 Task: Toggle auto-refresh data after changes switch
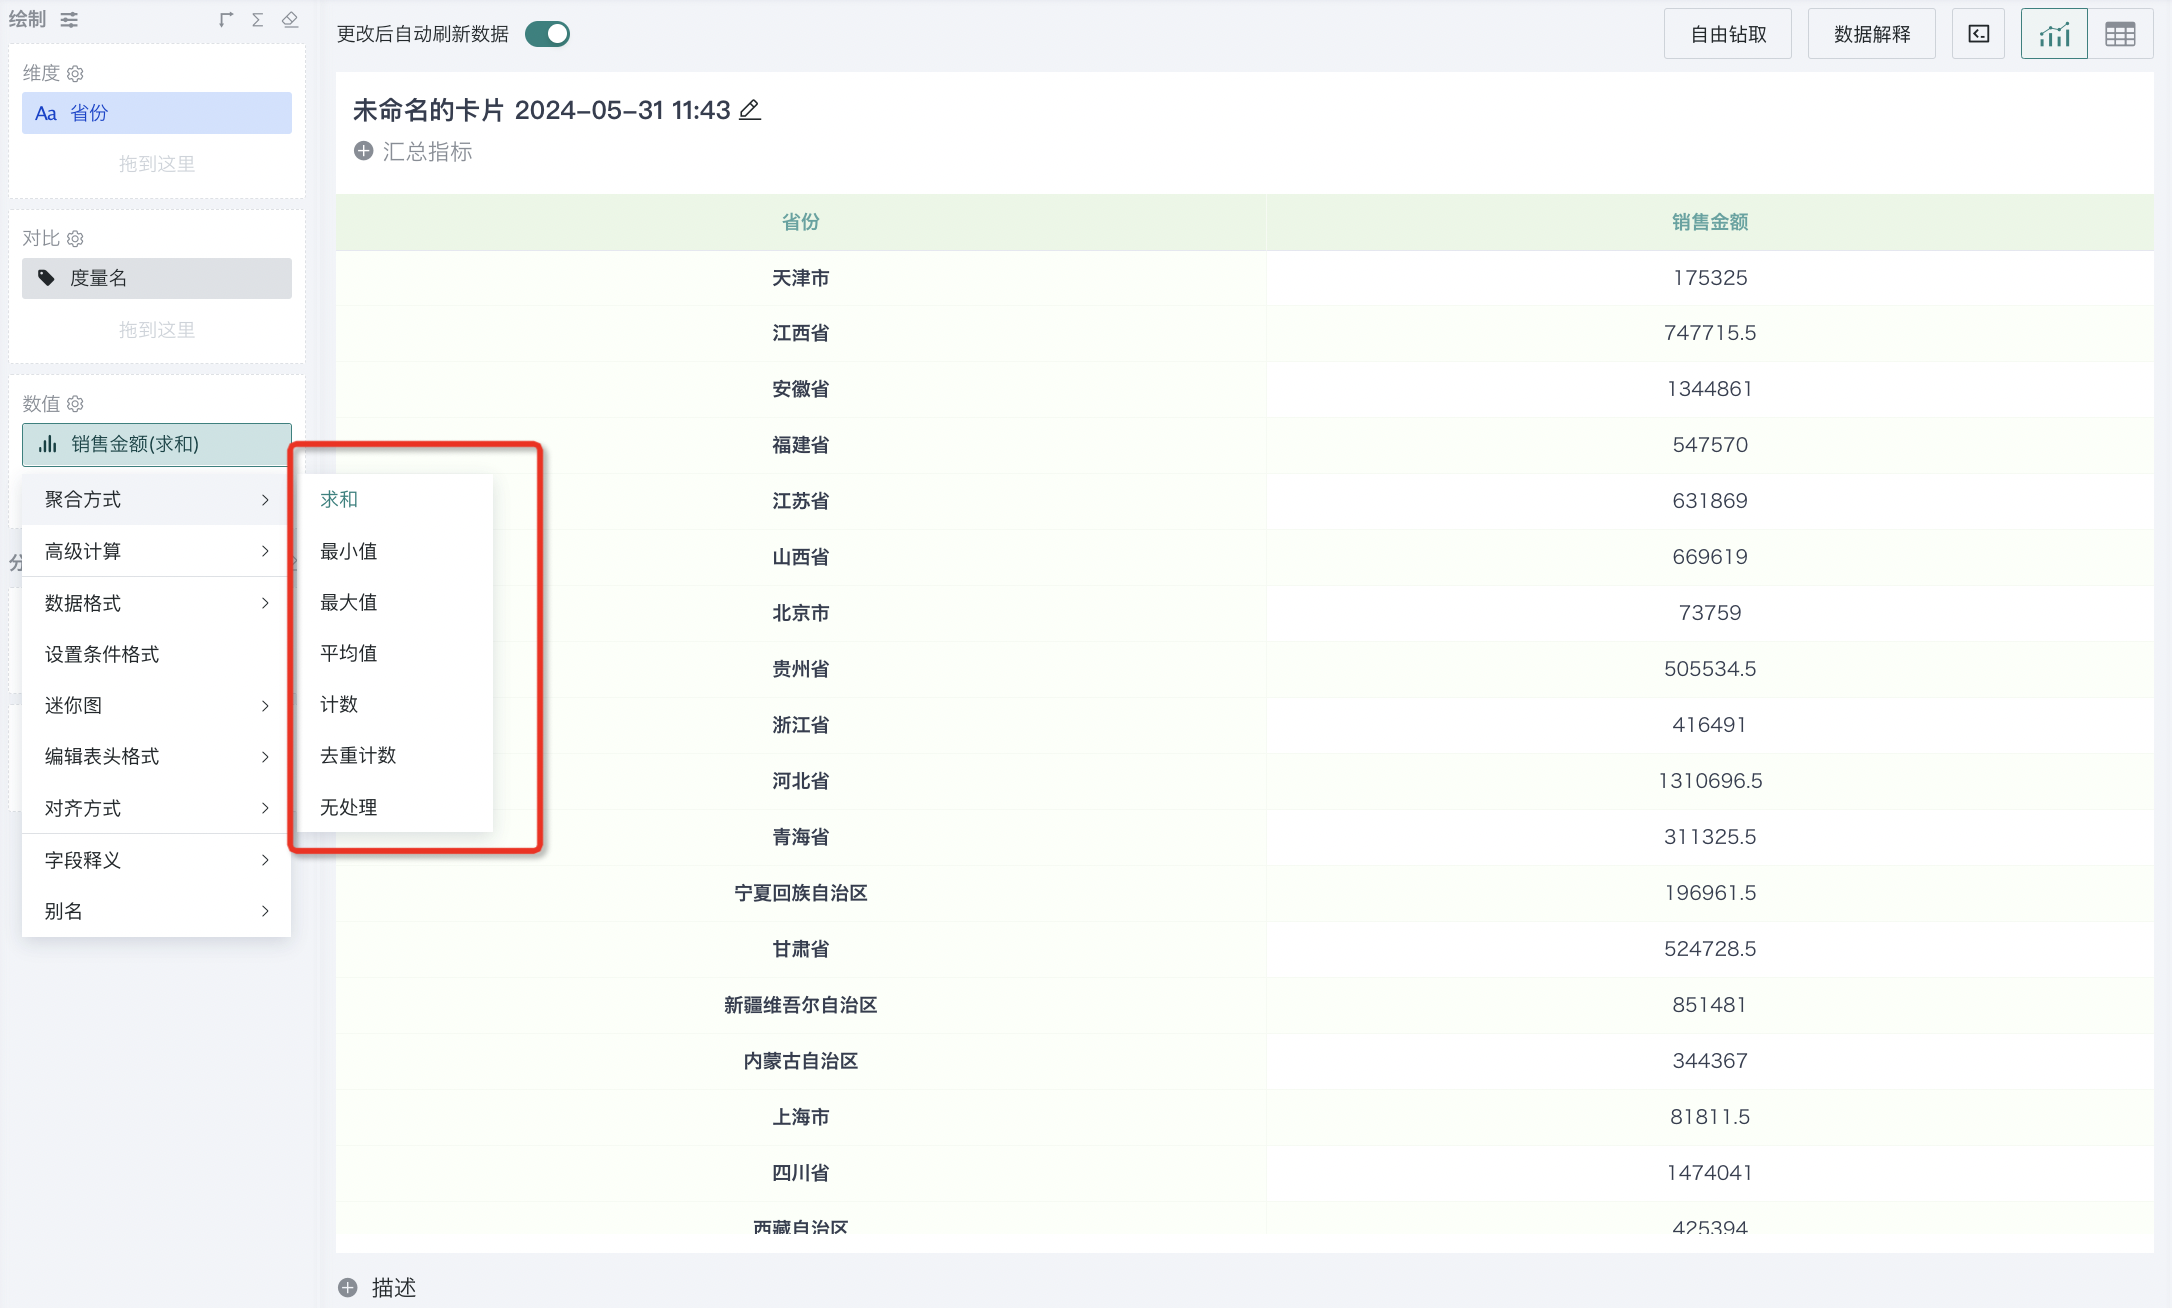[547, 35]
